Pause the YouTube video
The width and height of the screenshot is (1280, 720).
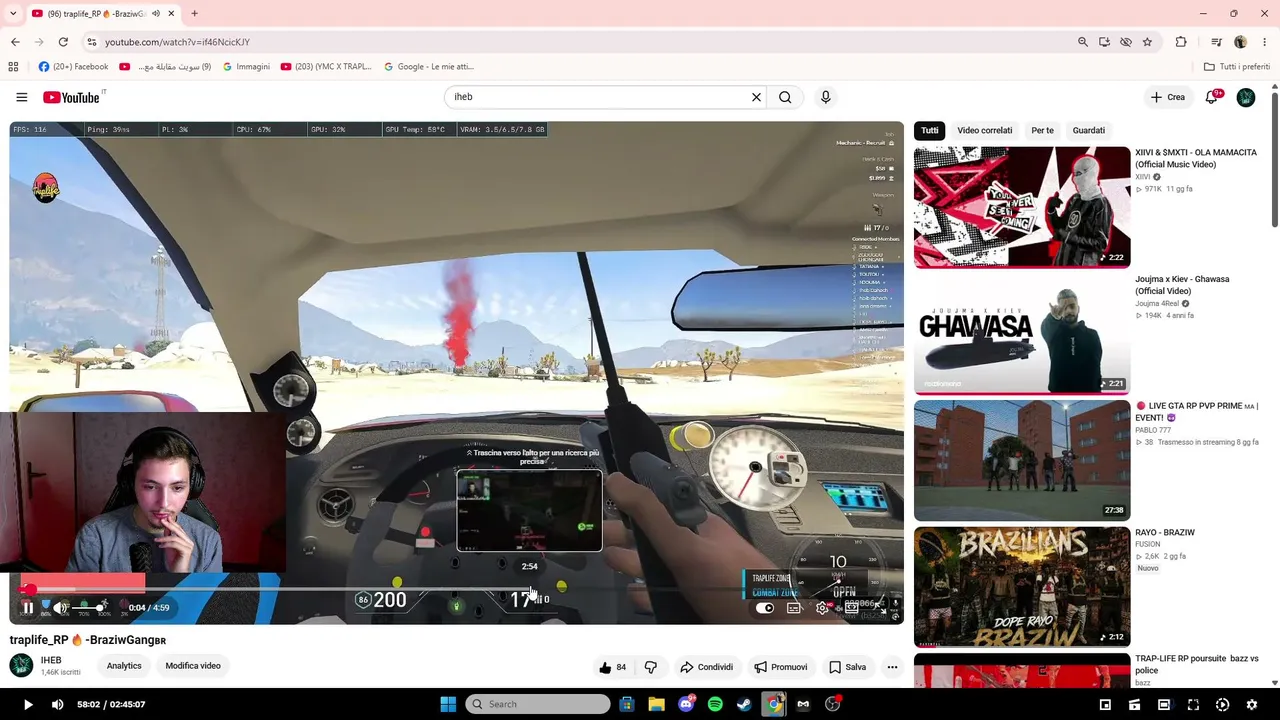pyautogui.click(x=28, y=607)
